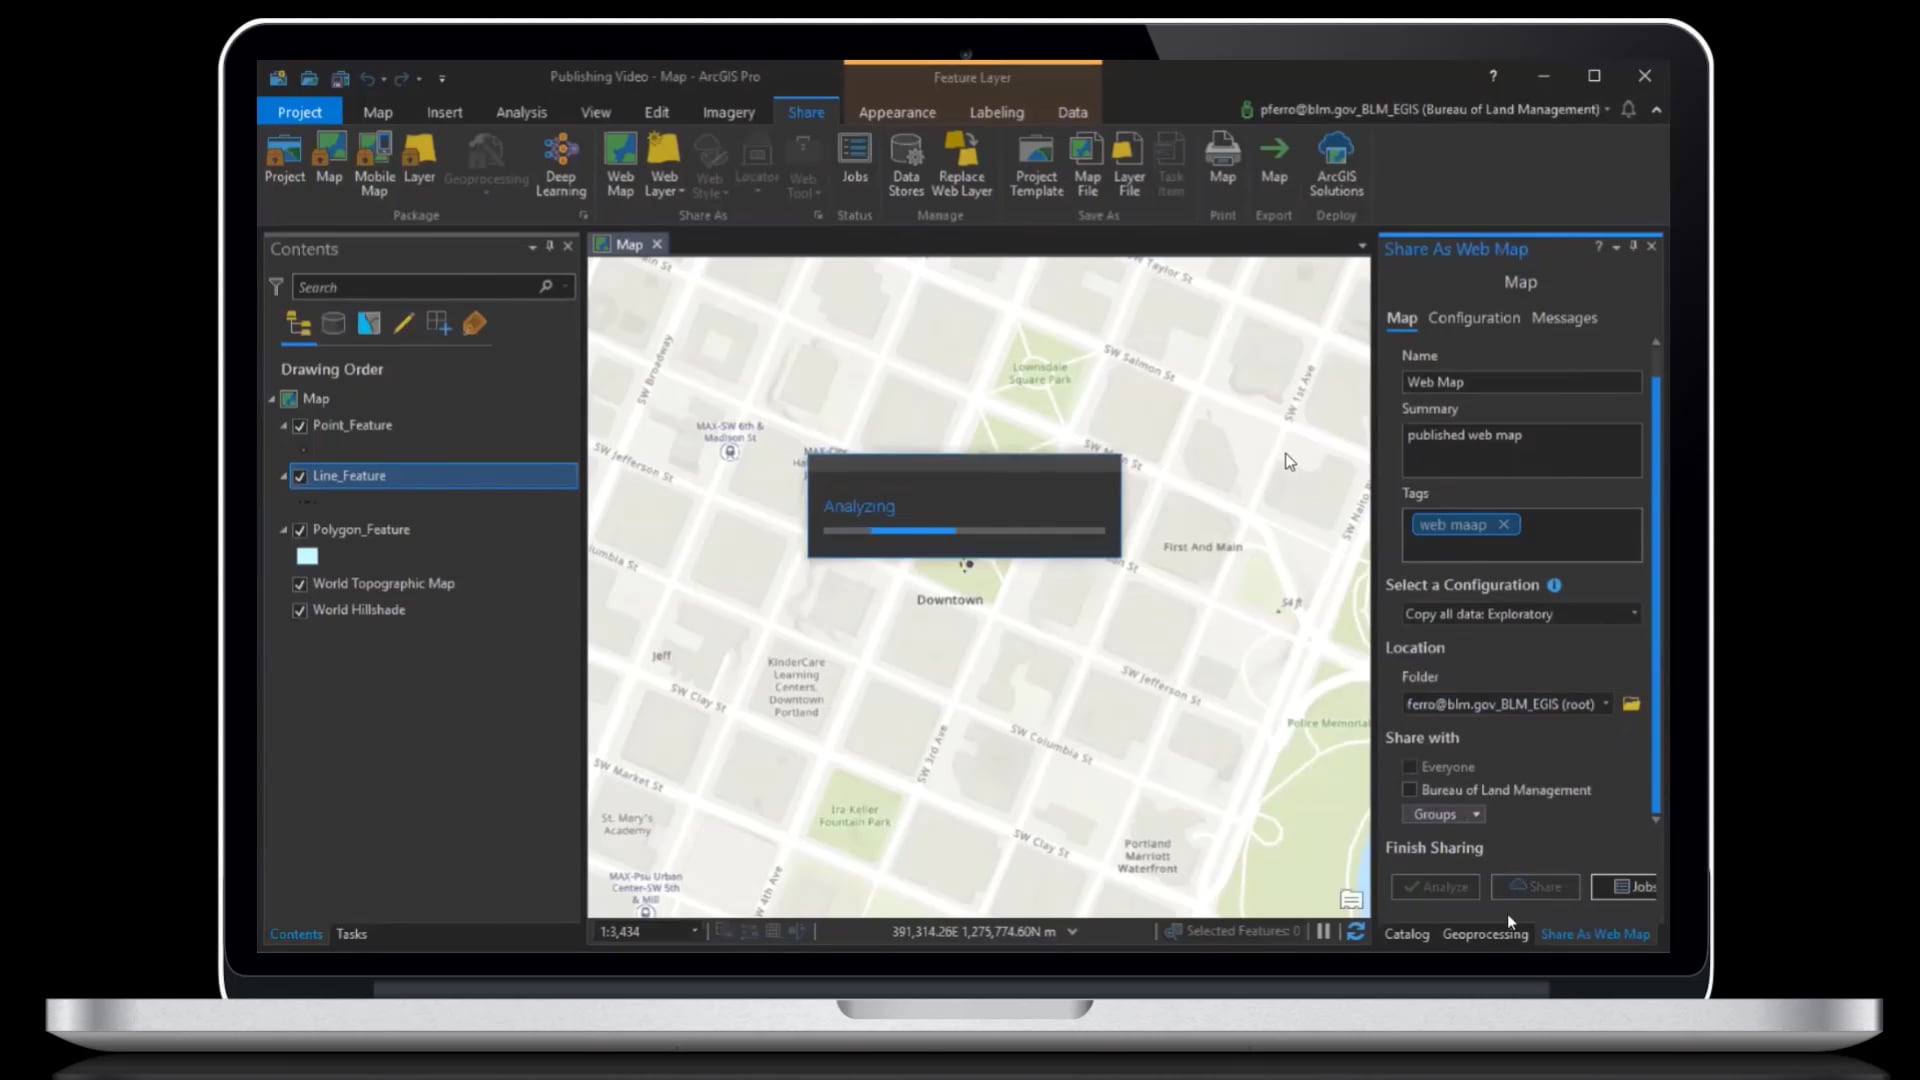Toggle Polygon_Feature layer visibility checkbox
This screenshot has width=1920, height=1080.
click(300, 530)
